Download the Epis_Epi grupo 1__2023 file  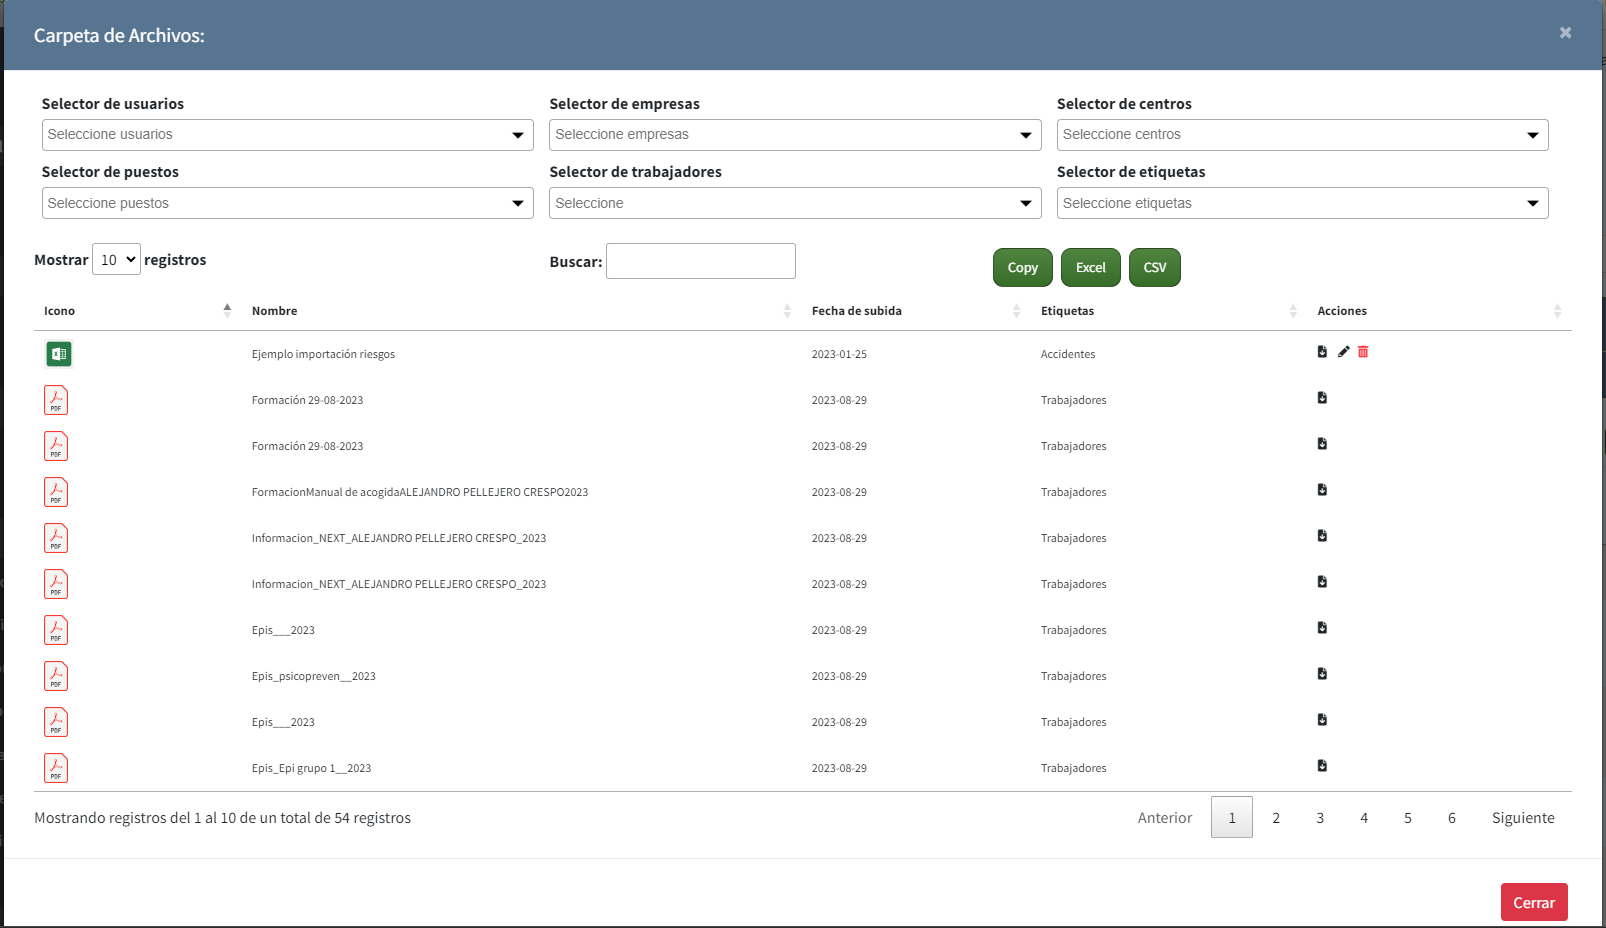(x=1322, y=766)
